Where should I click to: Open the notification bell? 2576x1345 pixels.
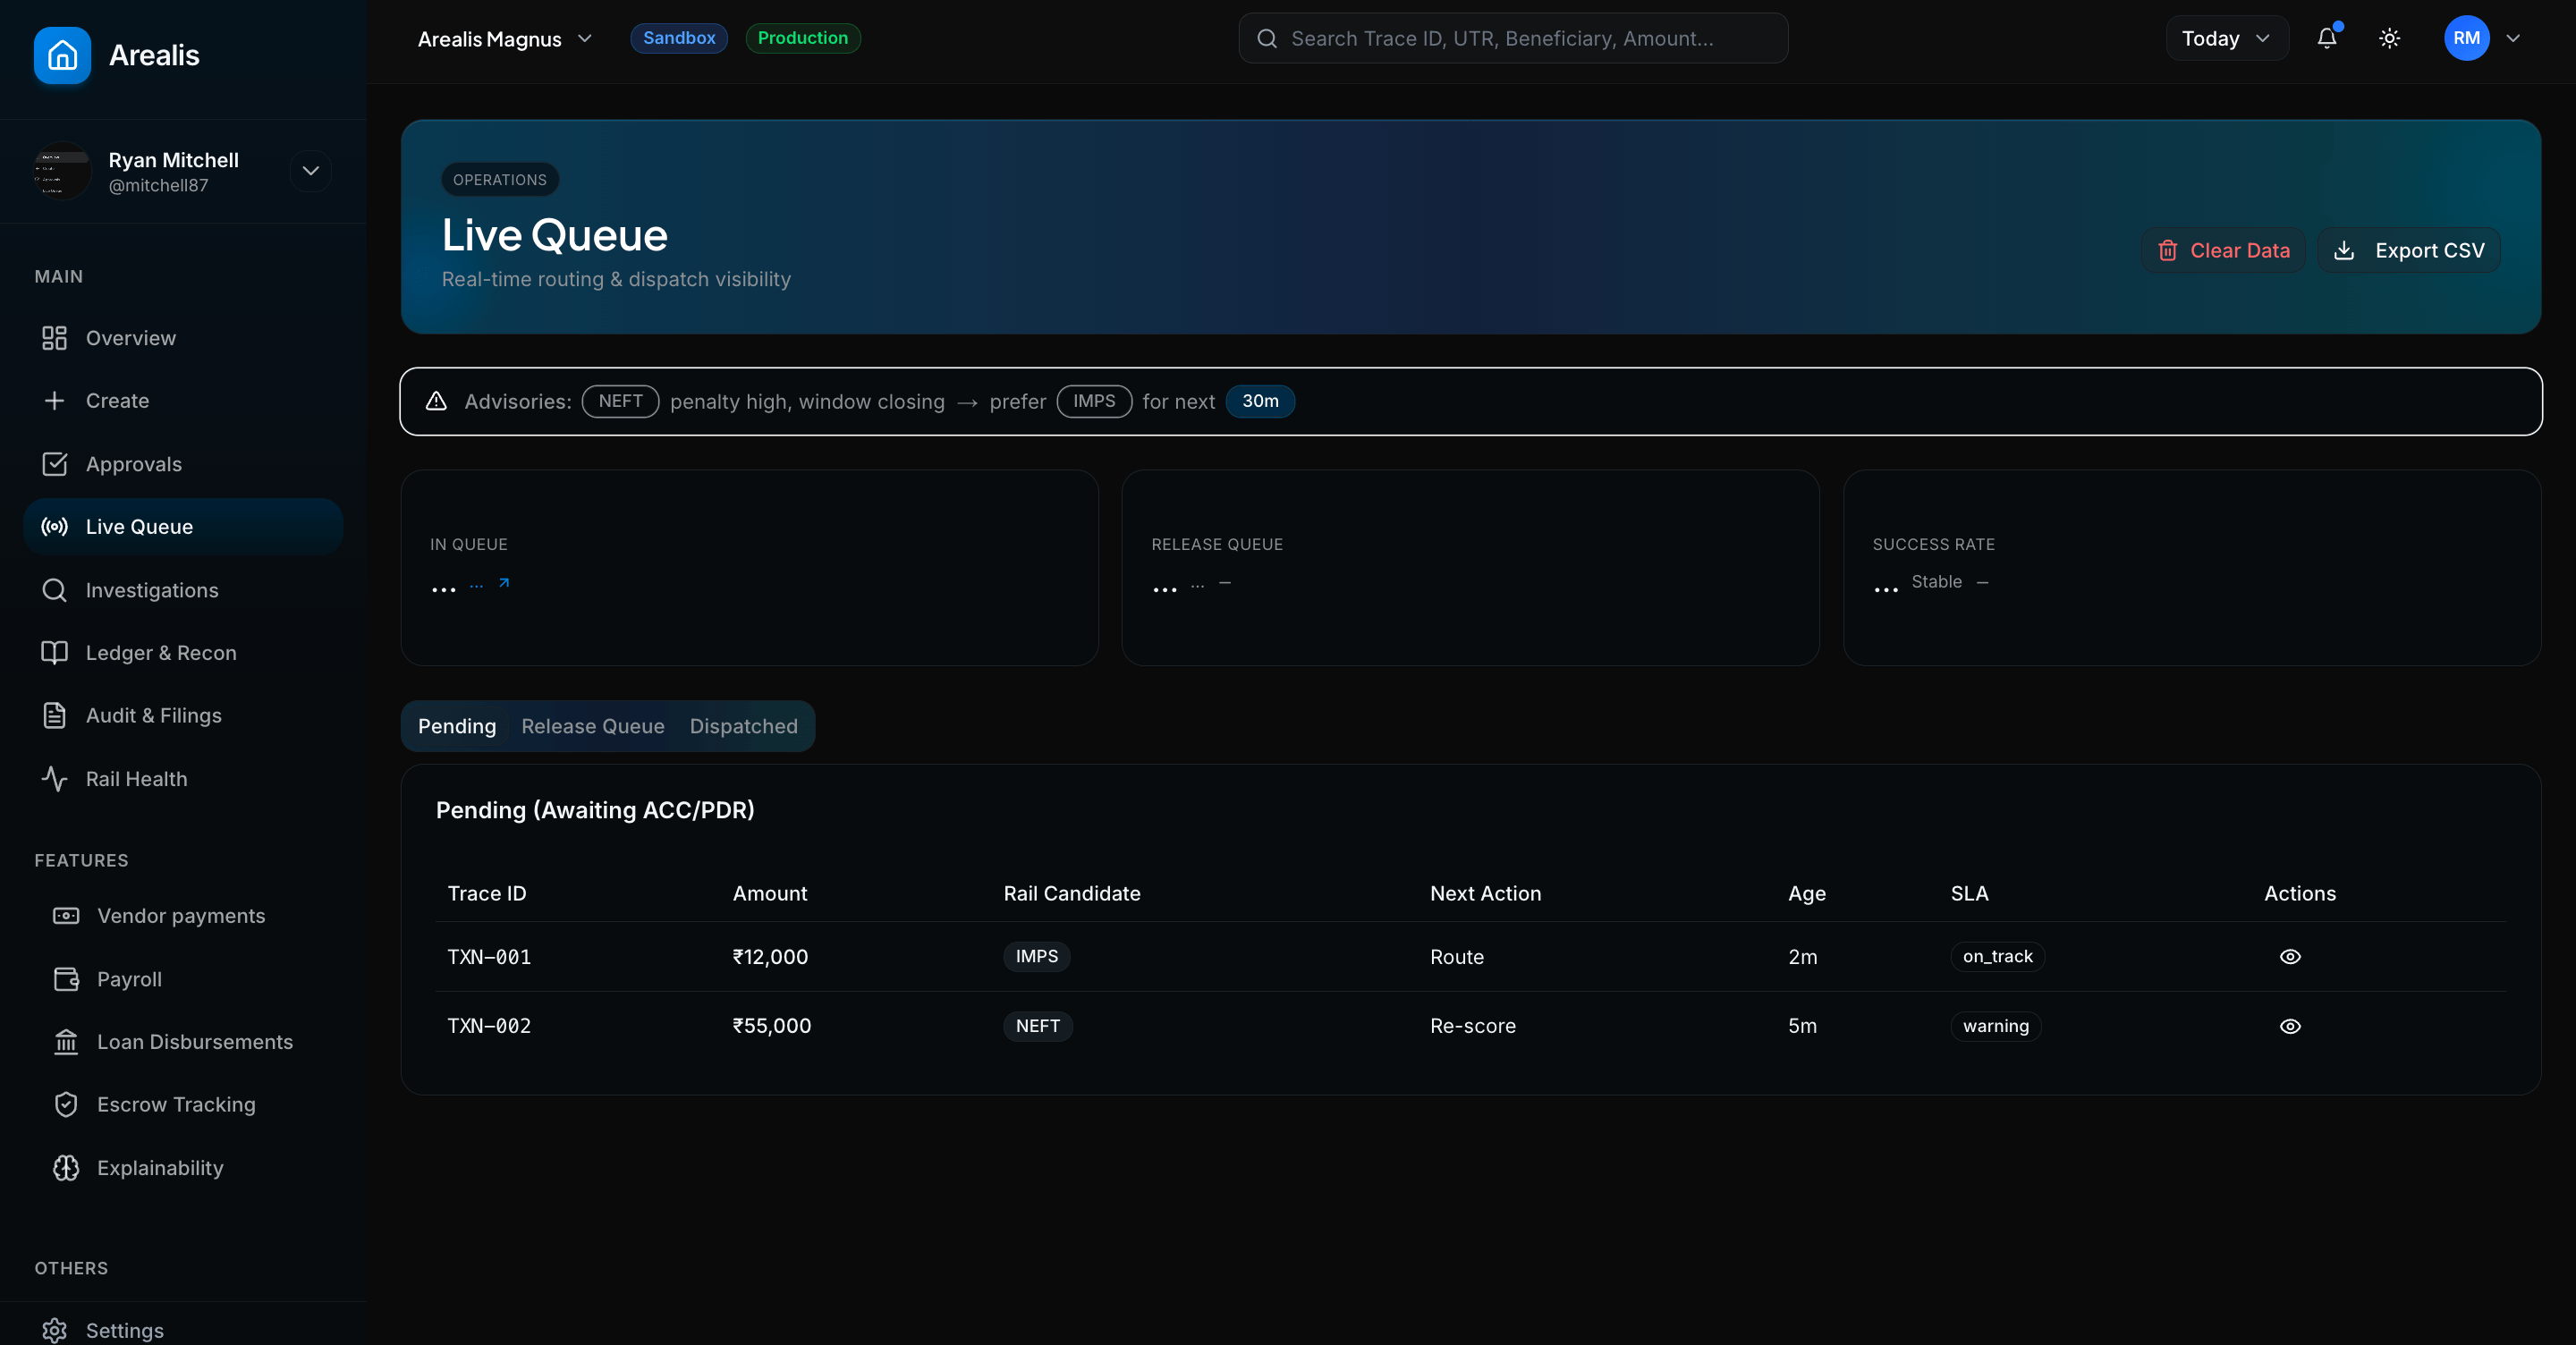(2326, 38)
